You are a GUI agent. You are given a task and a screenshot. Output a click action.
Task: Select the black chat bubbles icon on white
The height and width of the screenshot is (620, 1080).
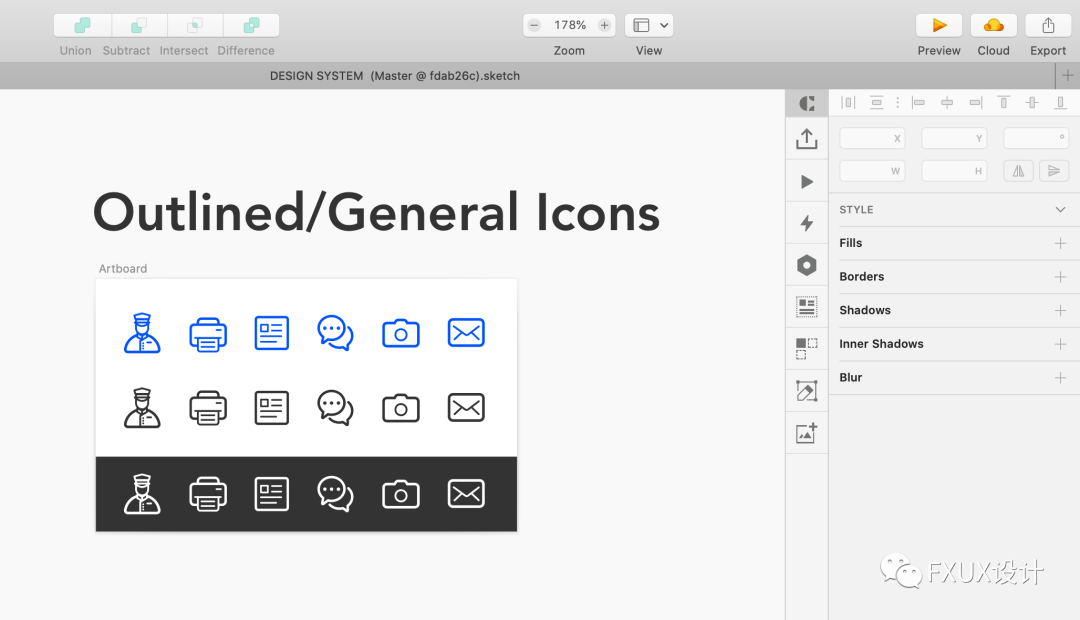click(335, 407)
